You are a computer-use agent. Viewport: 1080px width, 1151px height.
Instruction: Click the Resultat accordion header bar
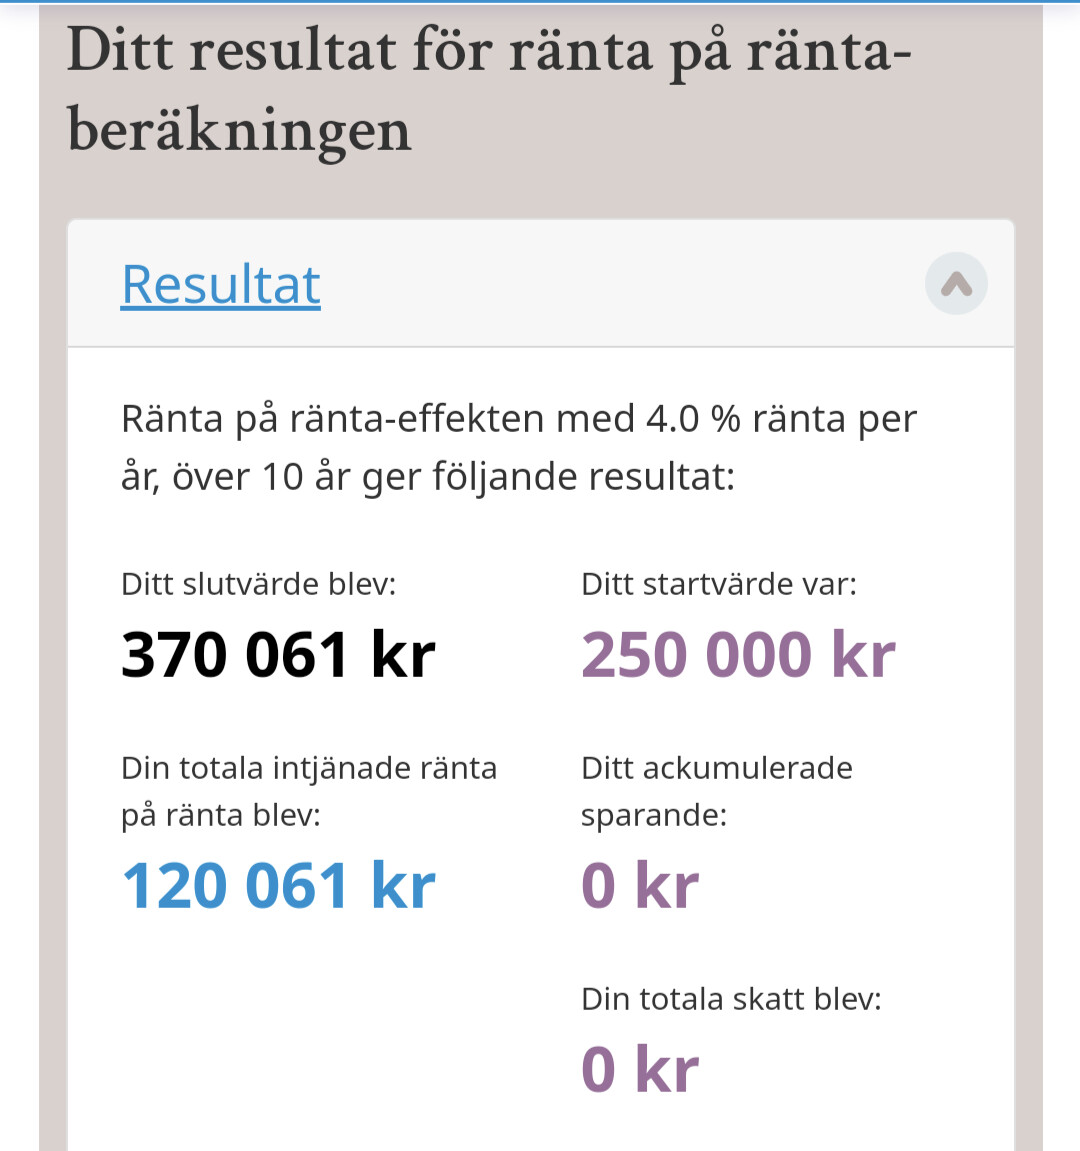click(600, 284)
